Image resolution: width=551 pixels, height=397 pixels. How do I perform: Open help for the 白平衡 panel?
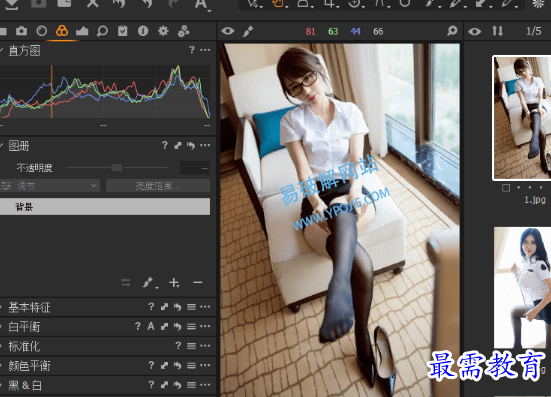click(x=138, y=326)
